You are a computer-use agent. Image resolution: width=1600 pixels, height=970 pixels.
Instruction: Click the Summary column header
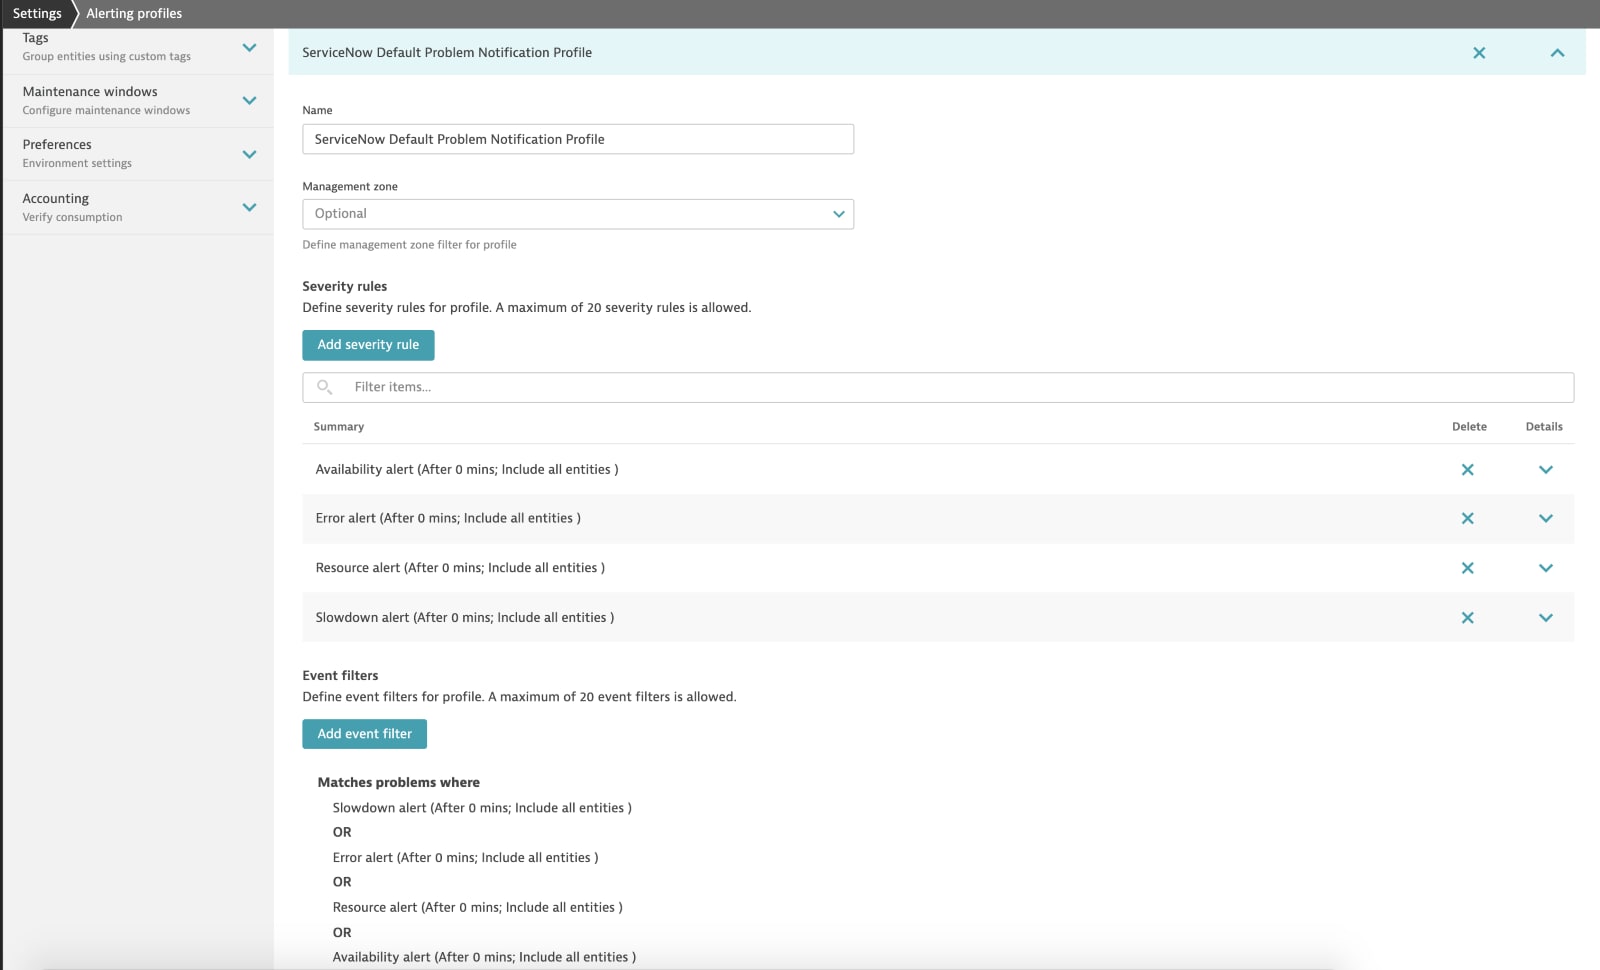point(339,427)
